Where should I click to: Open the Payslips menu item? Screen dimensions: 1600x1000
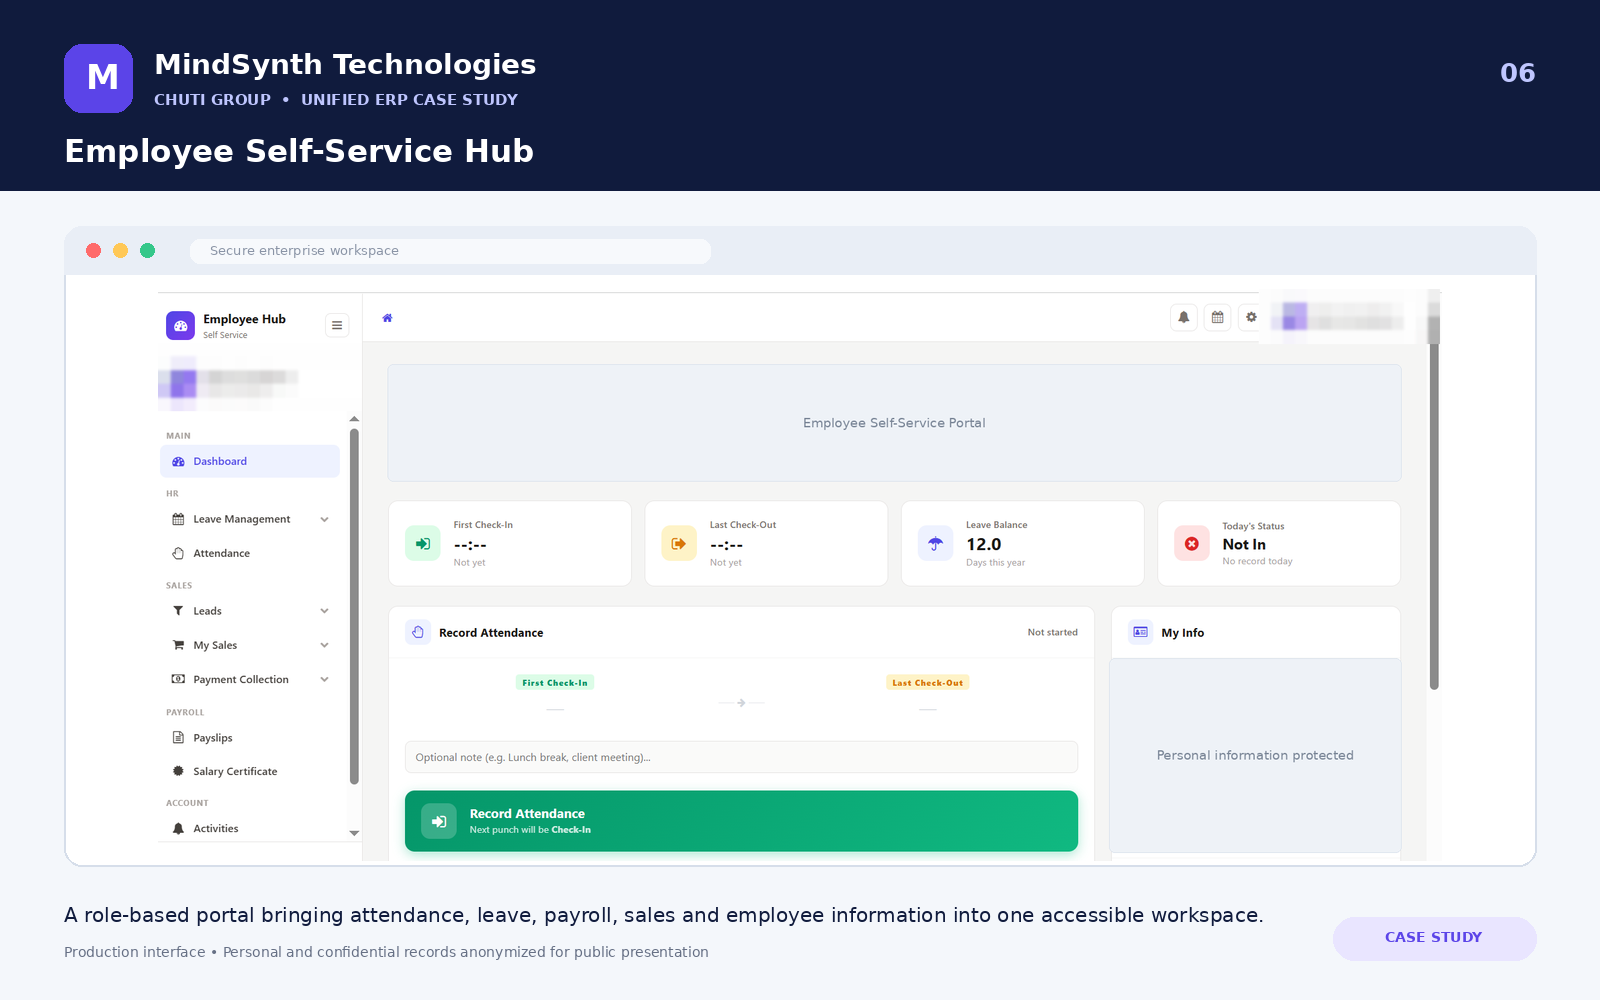click(x=250, y=738)
